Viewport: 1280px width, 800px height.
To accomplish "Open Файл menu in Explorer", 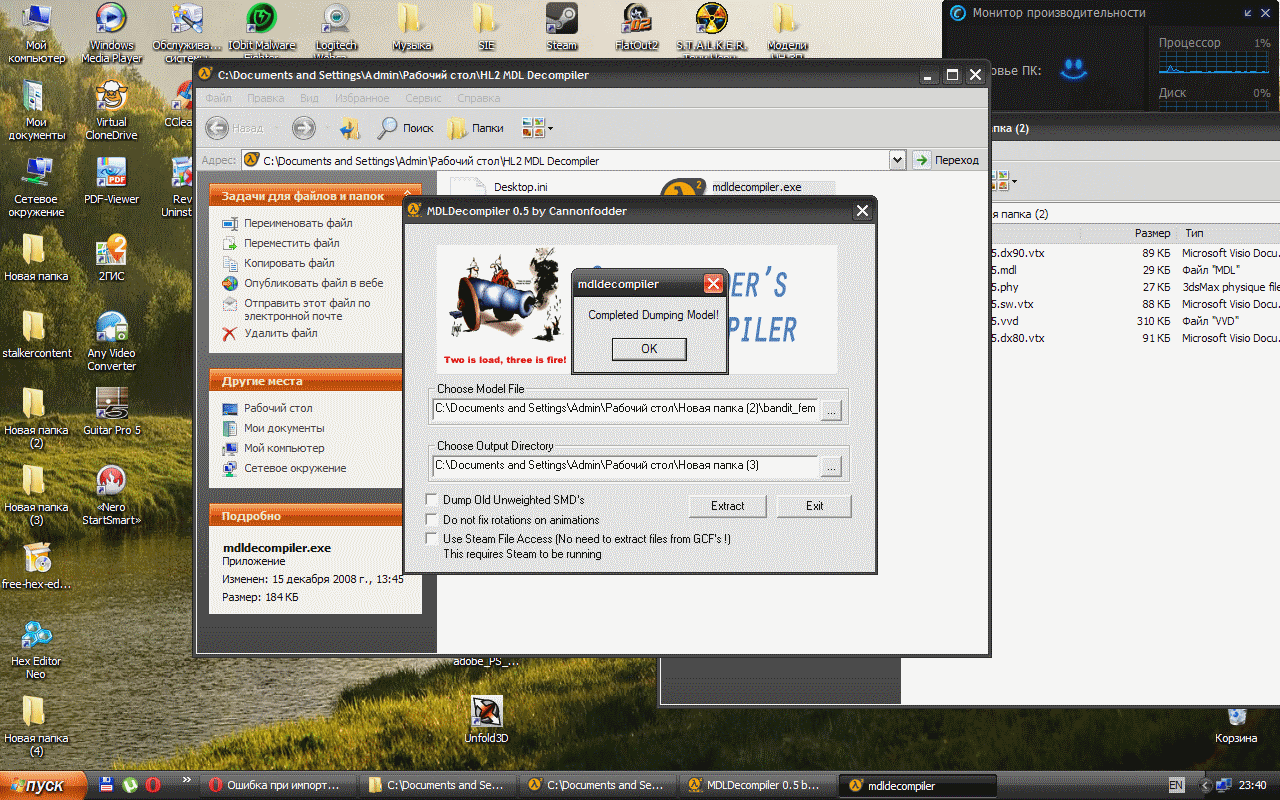I will pos(218,98).
